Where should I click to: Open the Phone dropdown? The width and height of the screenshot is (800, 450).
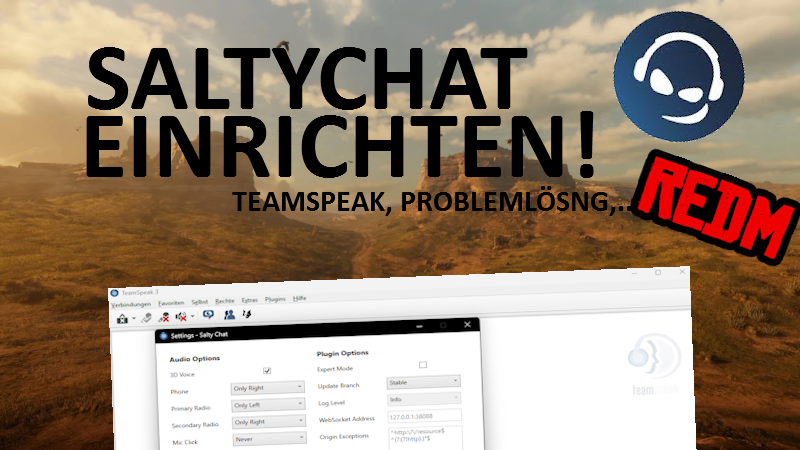point(268,388)
